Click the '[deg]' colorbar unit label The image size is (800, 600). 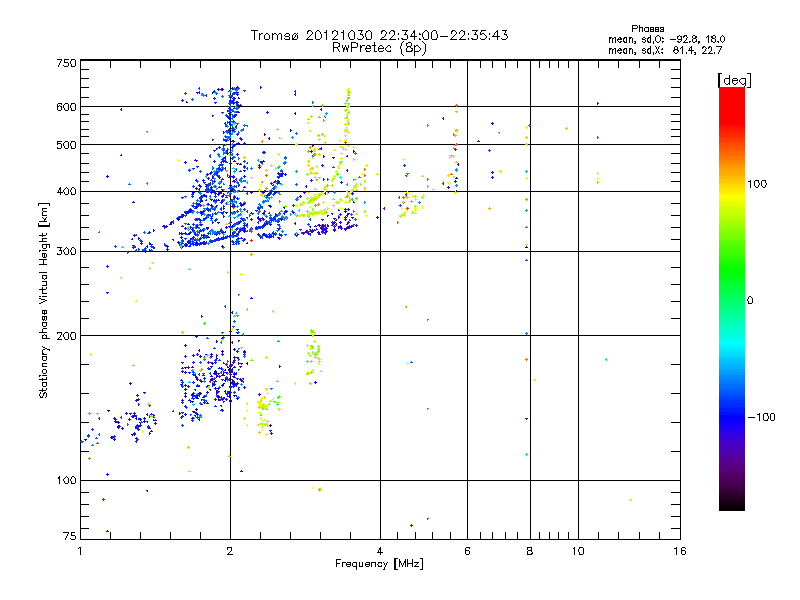(x=734, y=80)
